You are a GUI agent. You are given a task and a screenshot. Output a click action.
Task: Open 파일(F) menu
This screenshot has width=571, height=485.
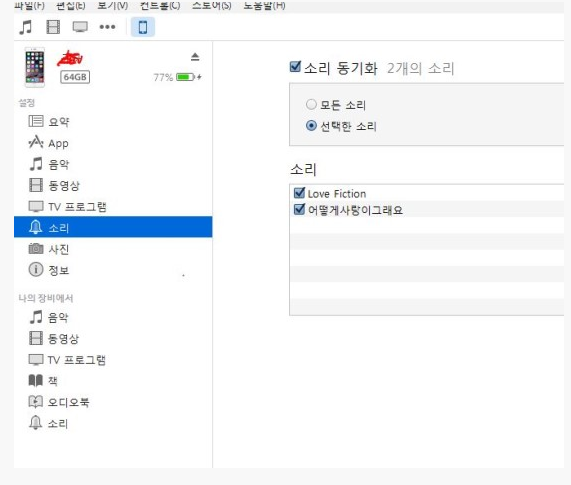(x=29, y=5)
